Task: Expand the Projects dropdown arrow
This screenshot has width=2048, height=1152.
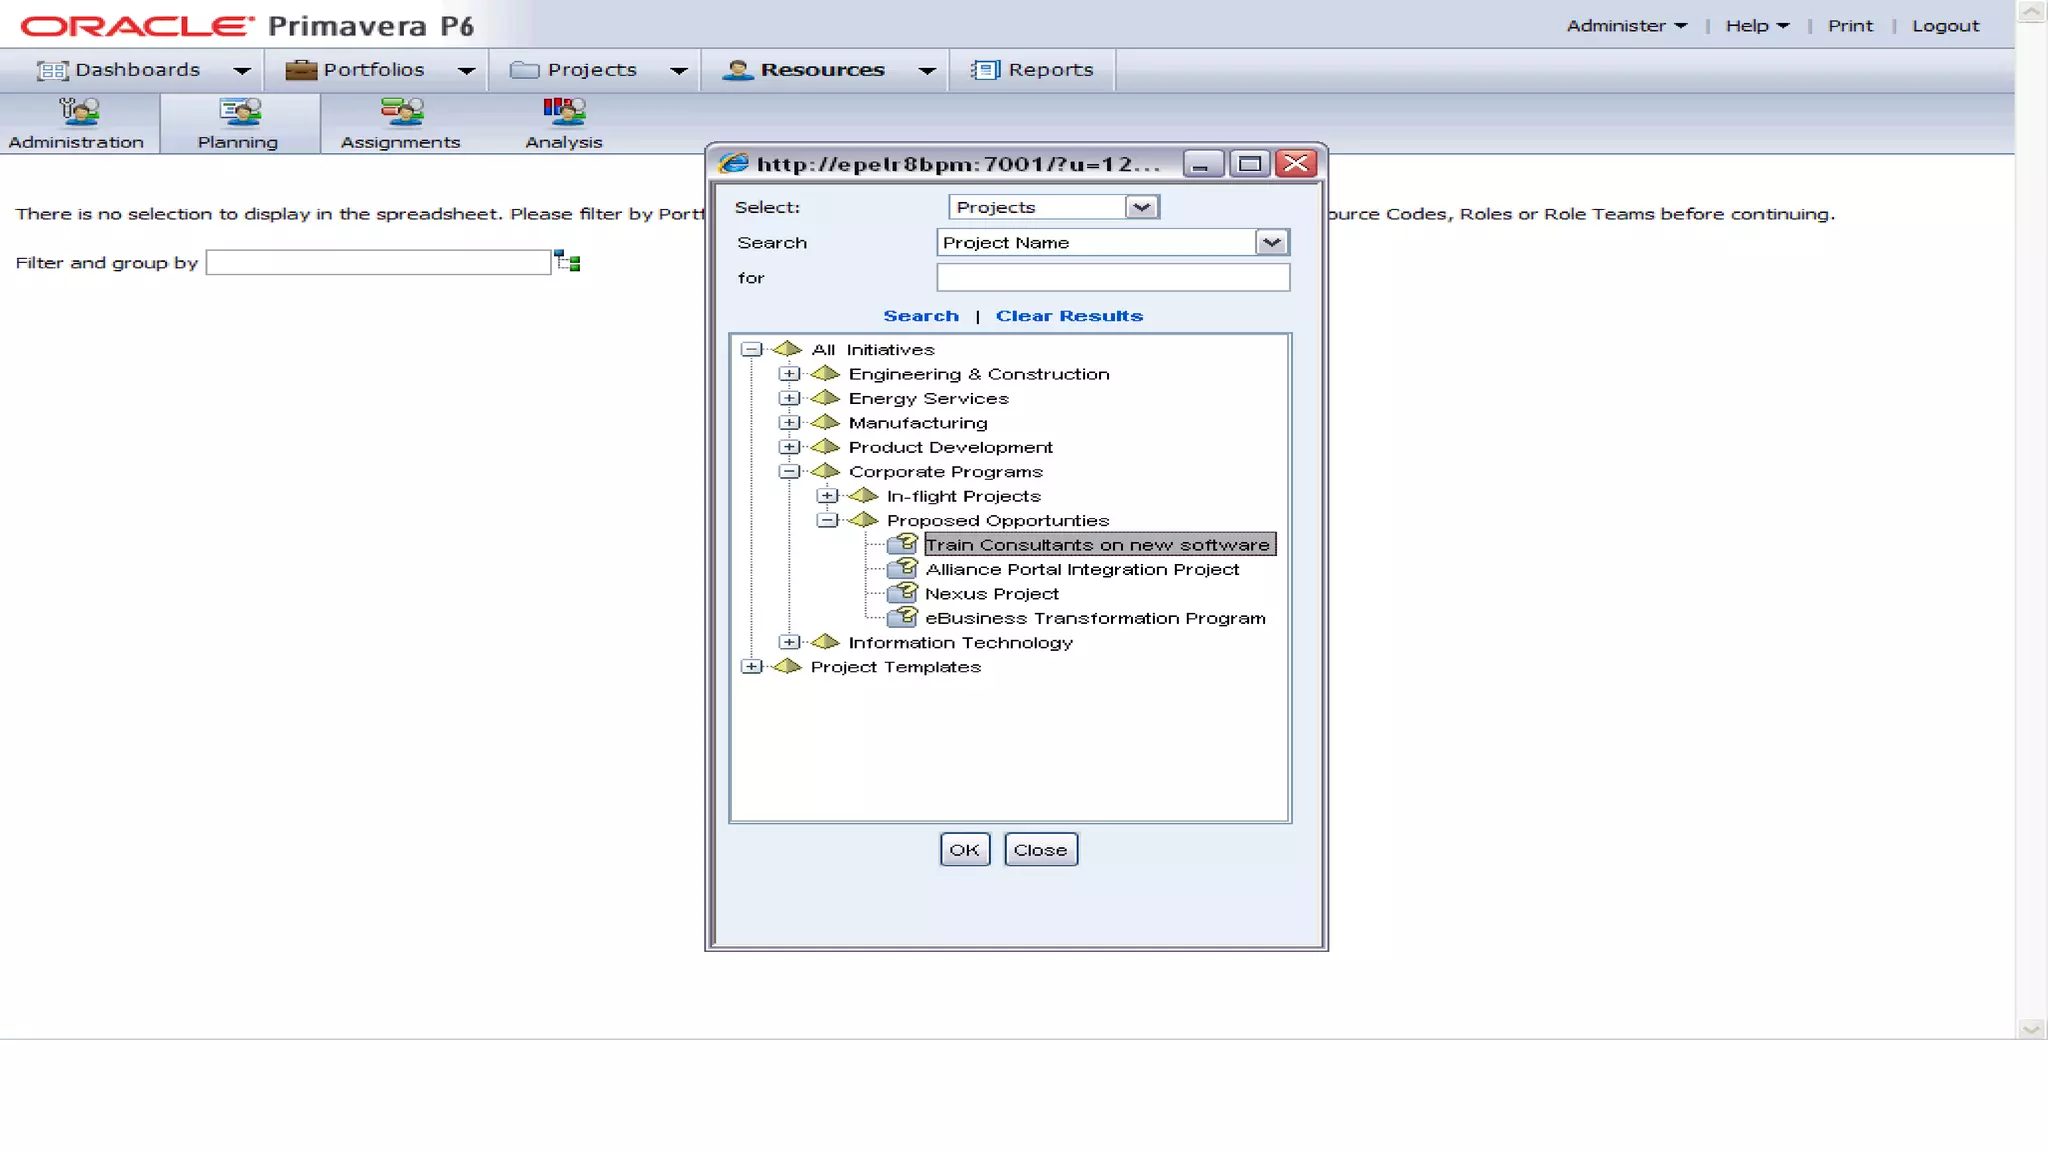Action: [679, 70]
